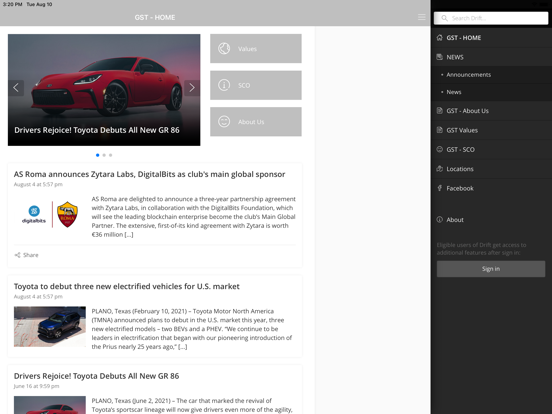Click the NEWS section icon in sidebar

coord(439,57)
